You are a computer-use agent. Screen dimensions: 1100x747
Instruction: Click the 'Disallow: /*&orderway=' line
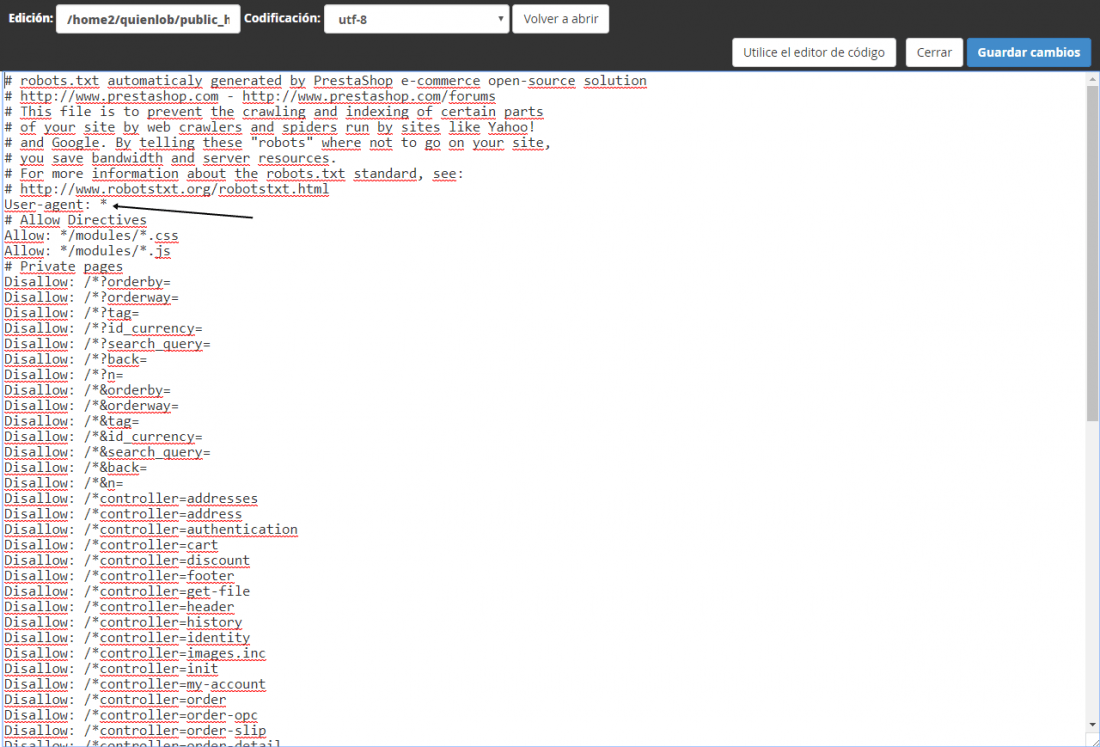point(91,405)
